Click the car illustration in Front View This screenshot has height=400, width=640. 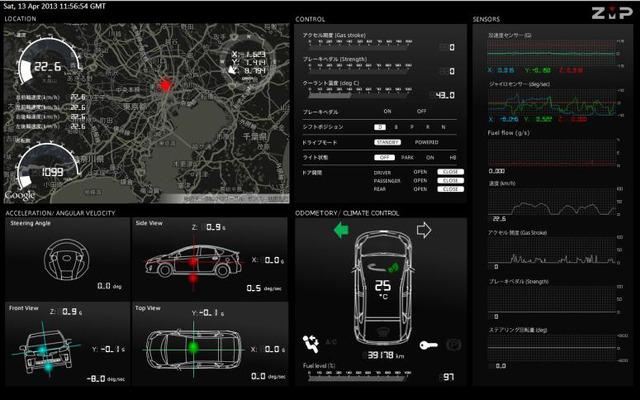[x=46, y=352]
